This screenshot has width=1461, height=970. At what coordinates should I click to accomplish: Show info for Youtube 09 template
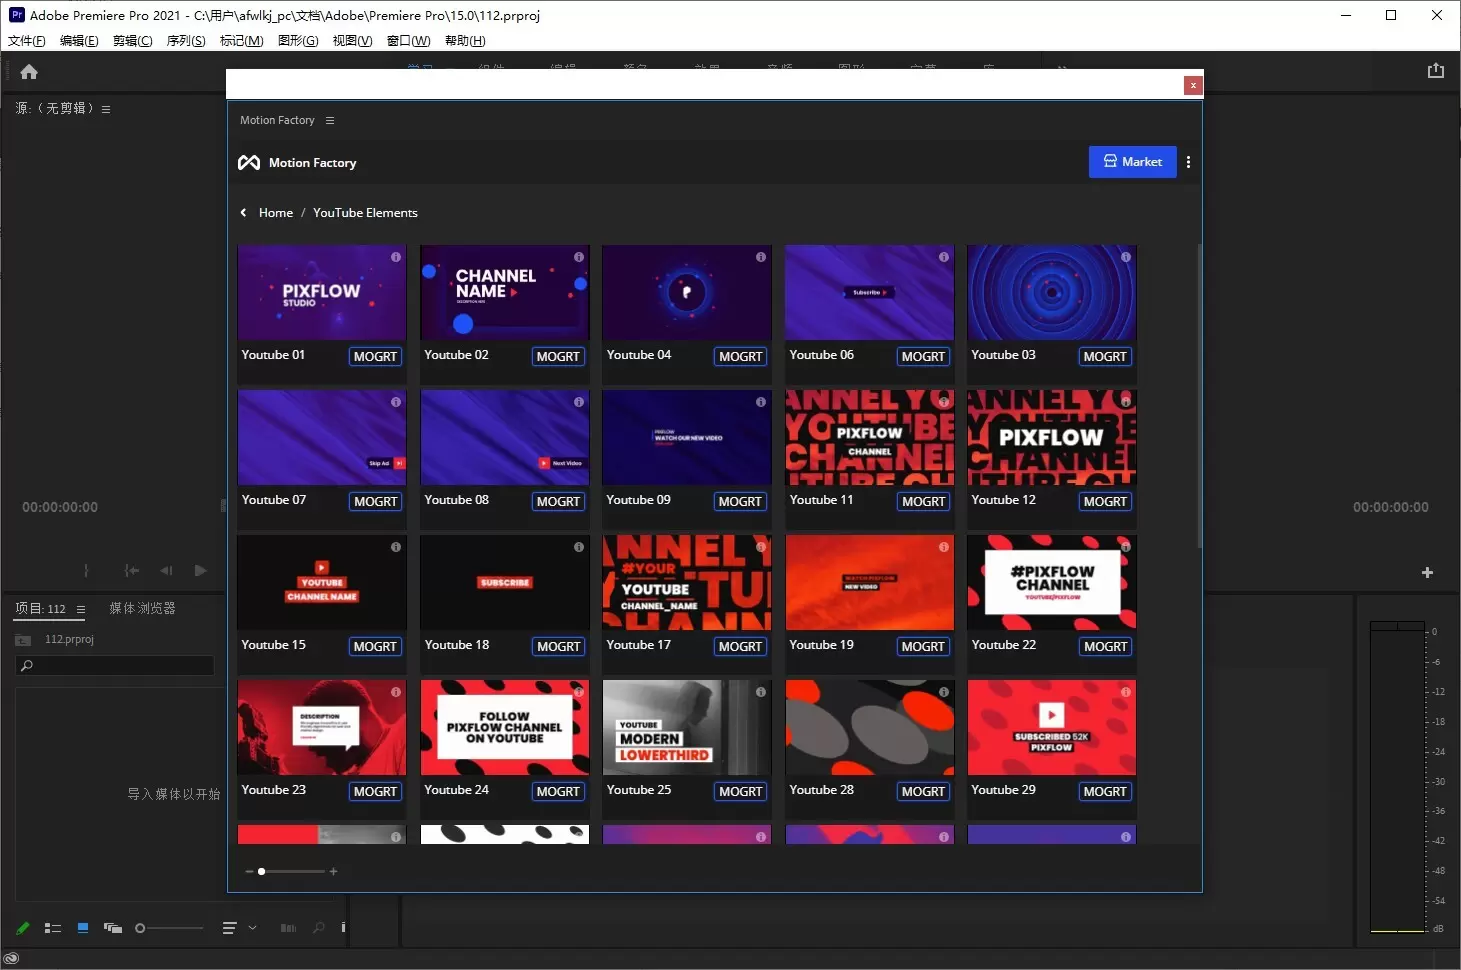(x=761, y=402)
